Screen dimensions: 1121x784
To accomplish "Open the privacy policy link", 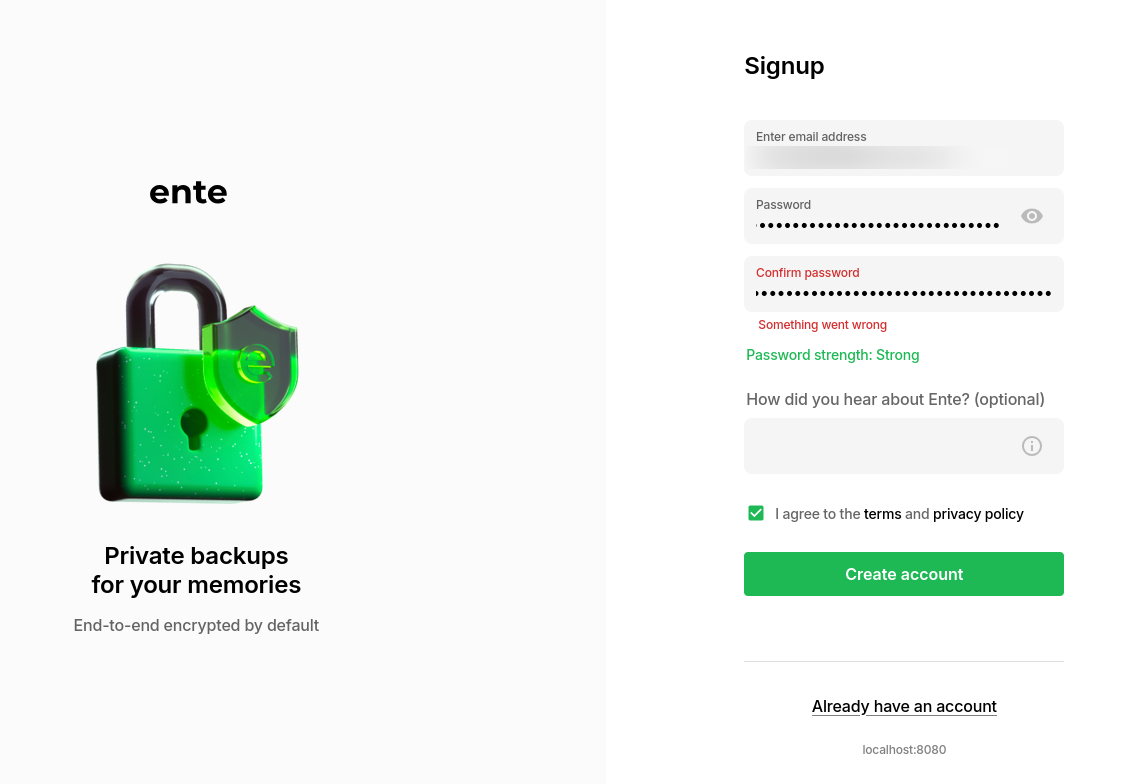I will pos(978,514).
